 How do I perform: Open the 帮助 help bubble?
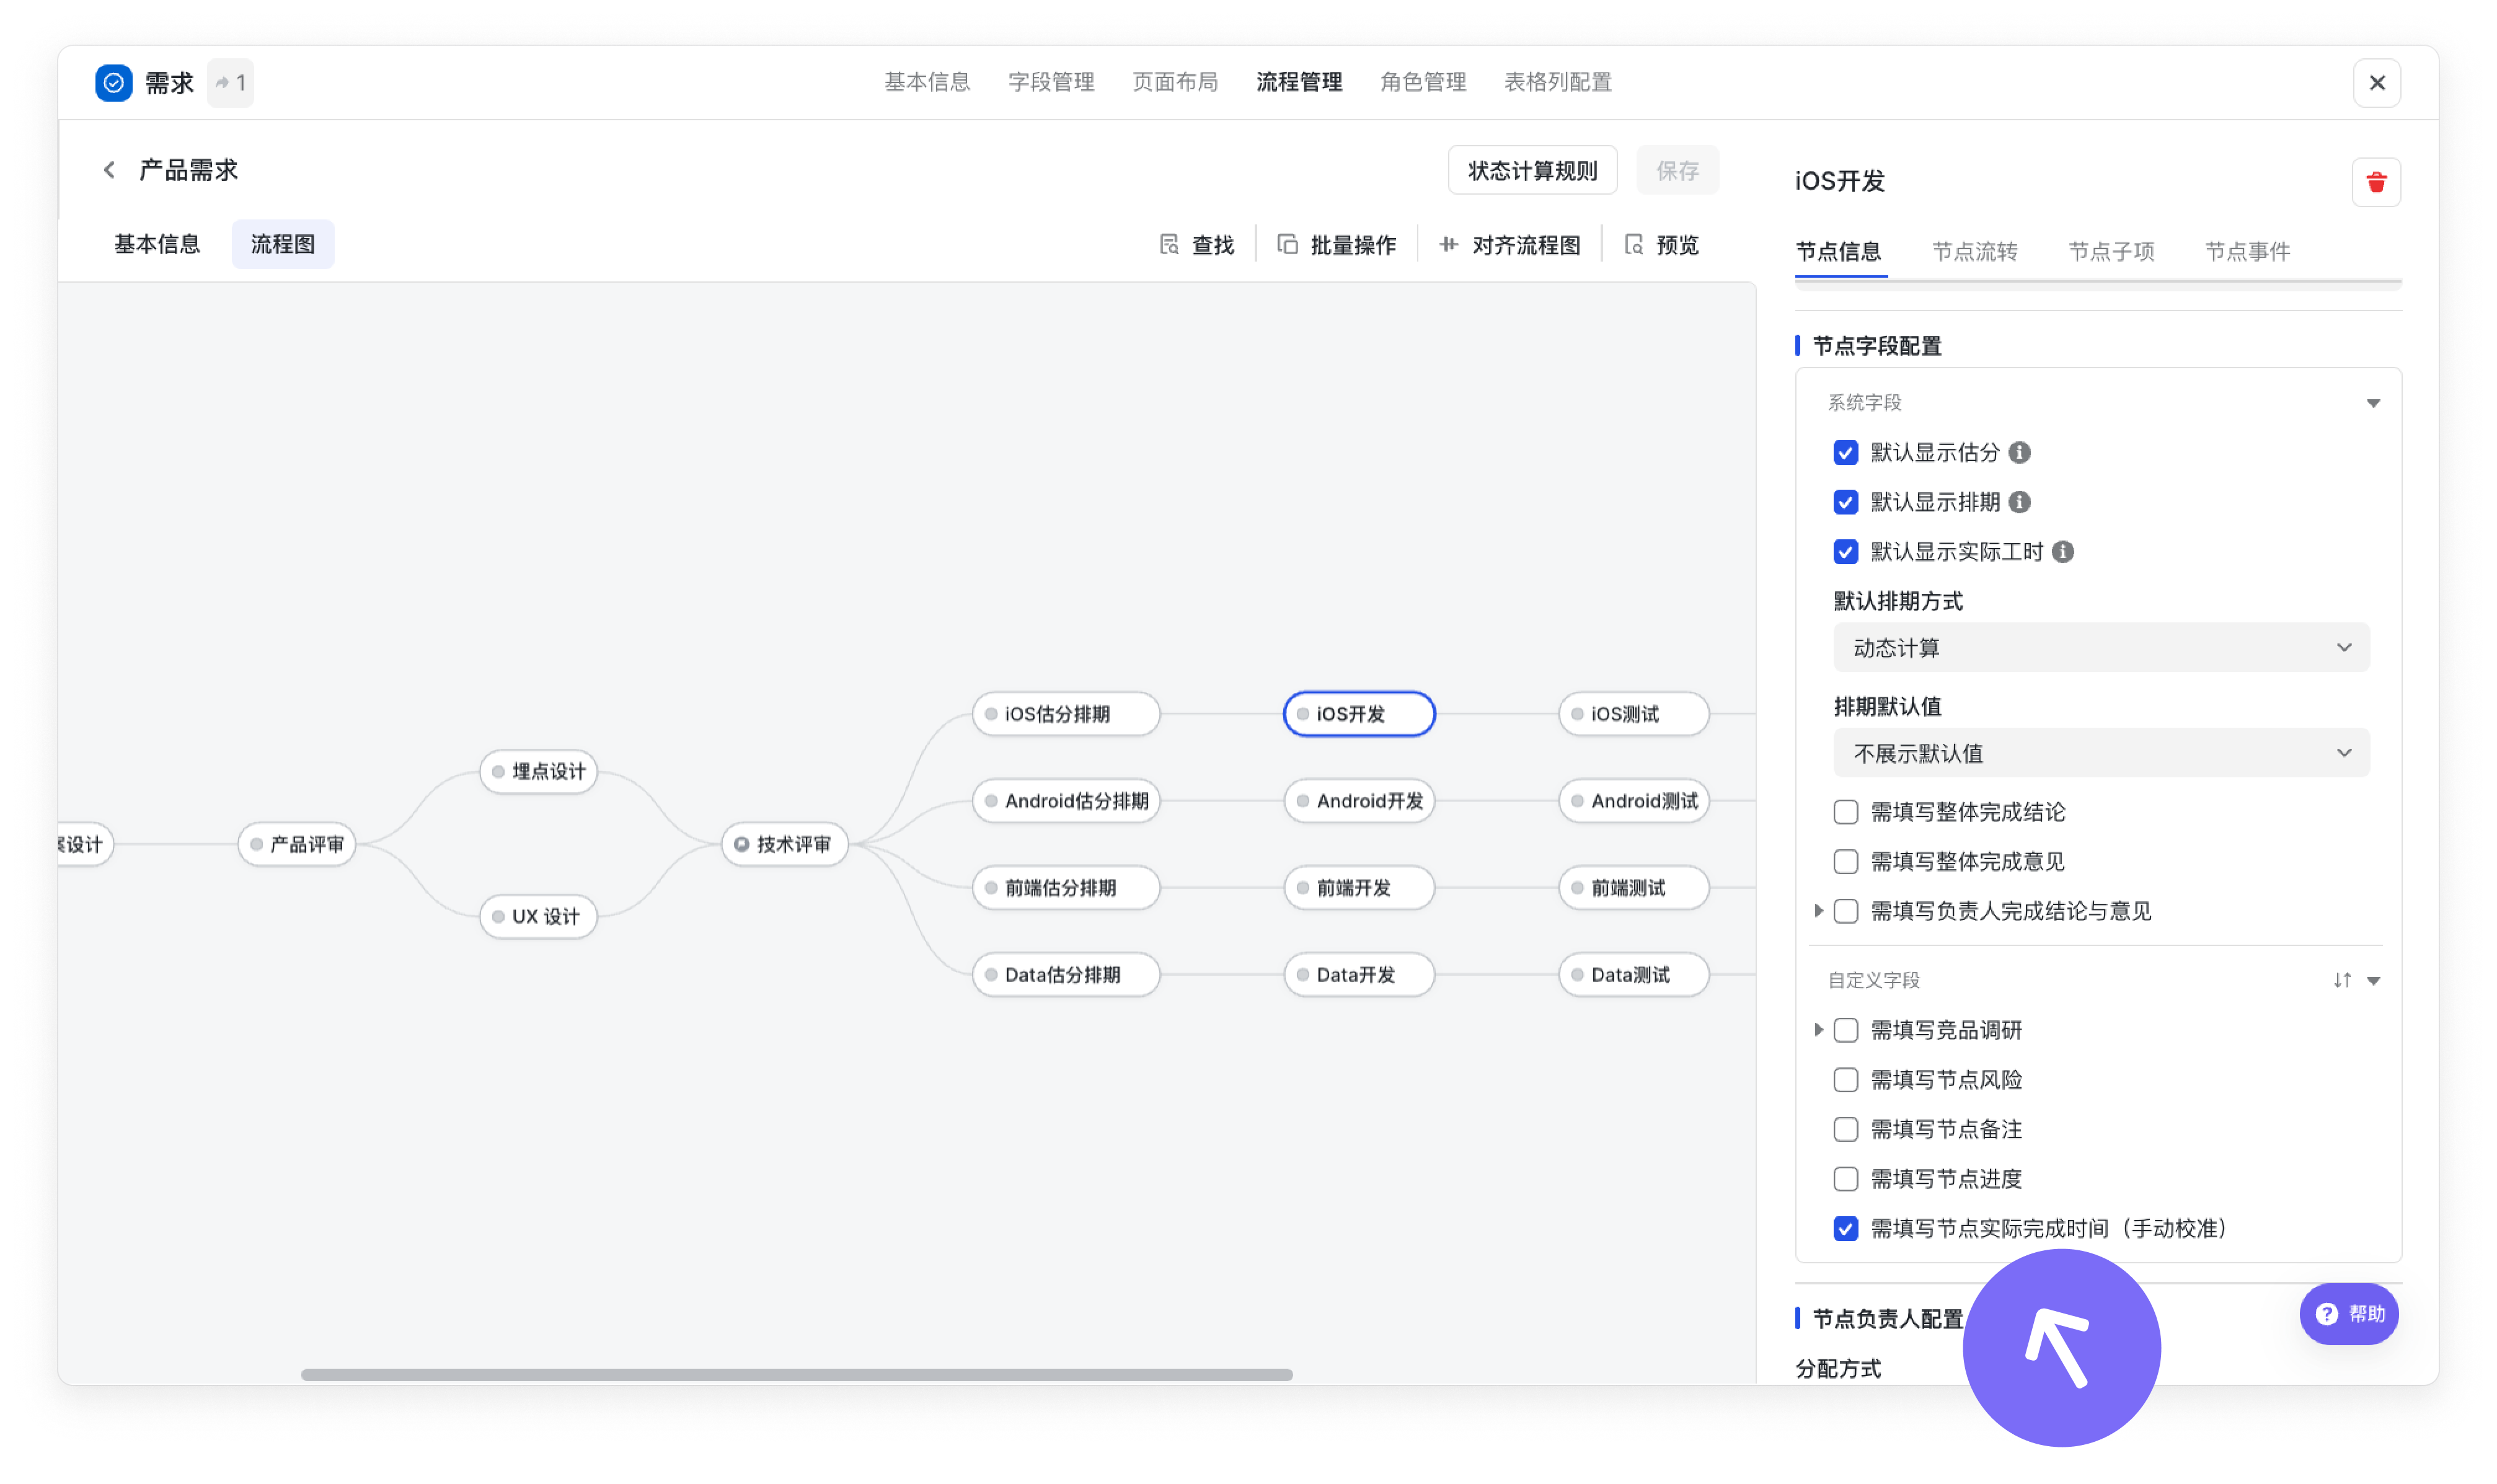2348,1314
